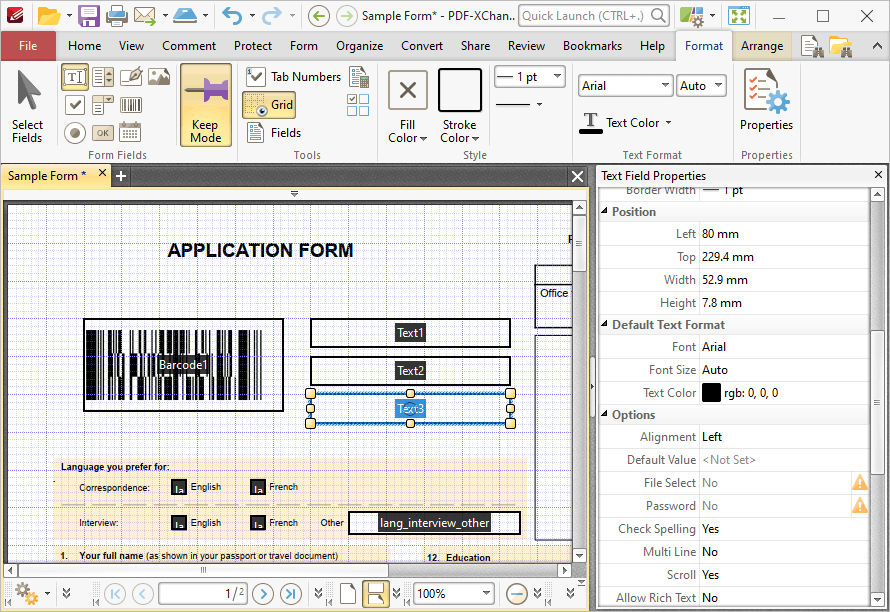Click the Find binoculars icon in ribbon
Screen dimensions: 890x612
pyautogui.click(x=812, y=46)
